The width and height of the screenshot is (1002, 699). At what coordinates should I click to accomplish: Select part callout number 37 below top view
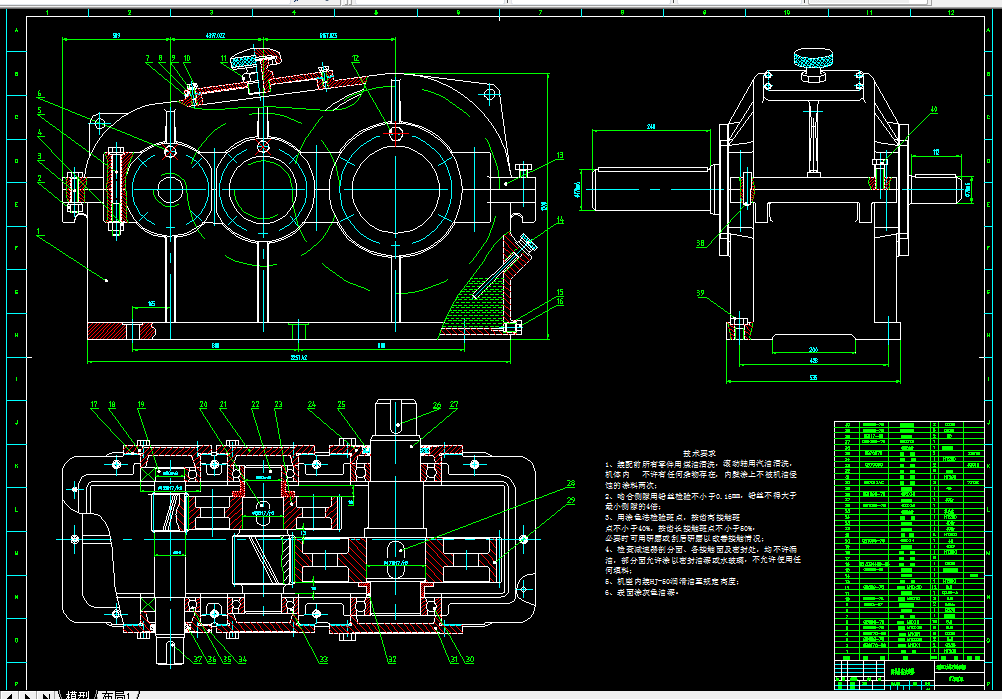coord(198,659)
